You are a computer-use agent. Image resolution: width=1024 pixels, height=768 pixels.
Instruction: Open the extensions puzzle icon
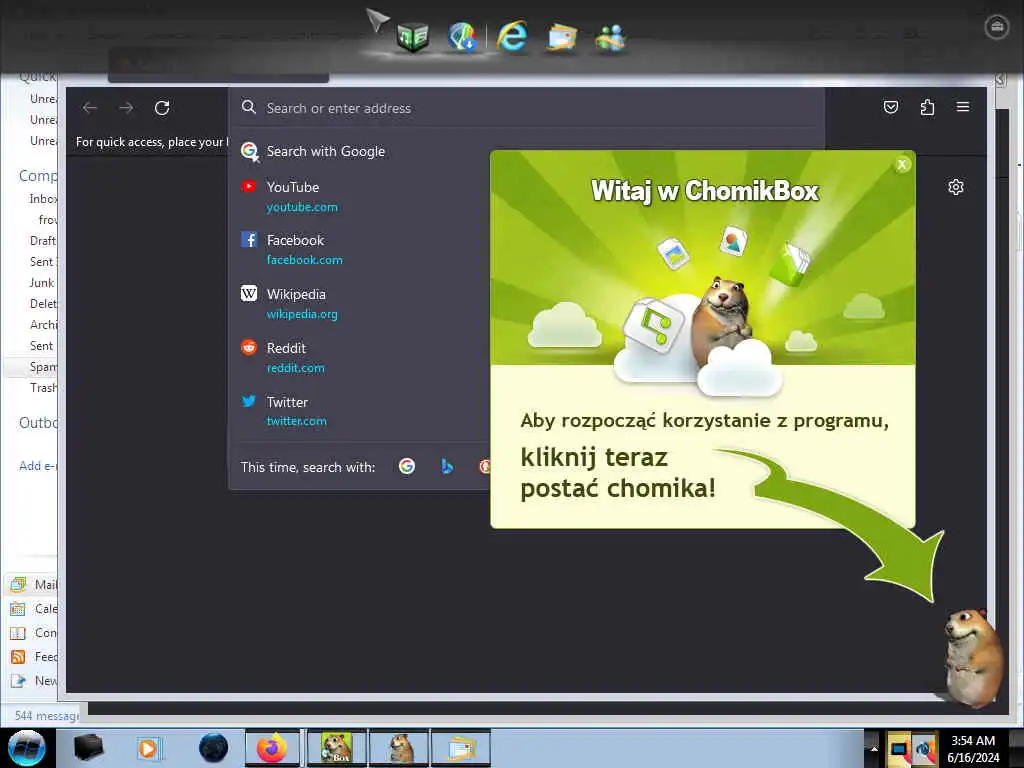click(x=927, y=107)
